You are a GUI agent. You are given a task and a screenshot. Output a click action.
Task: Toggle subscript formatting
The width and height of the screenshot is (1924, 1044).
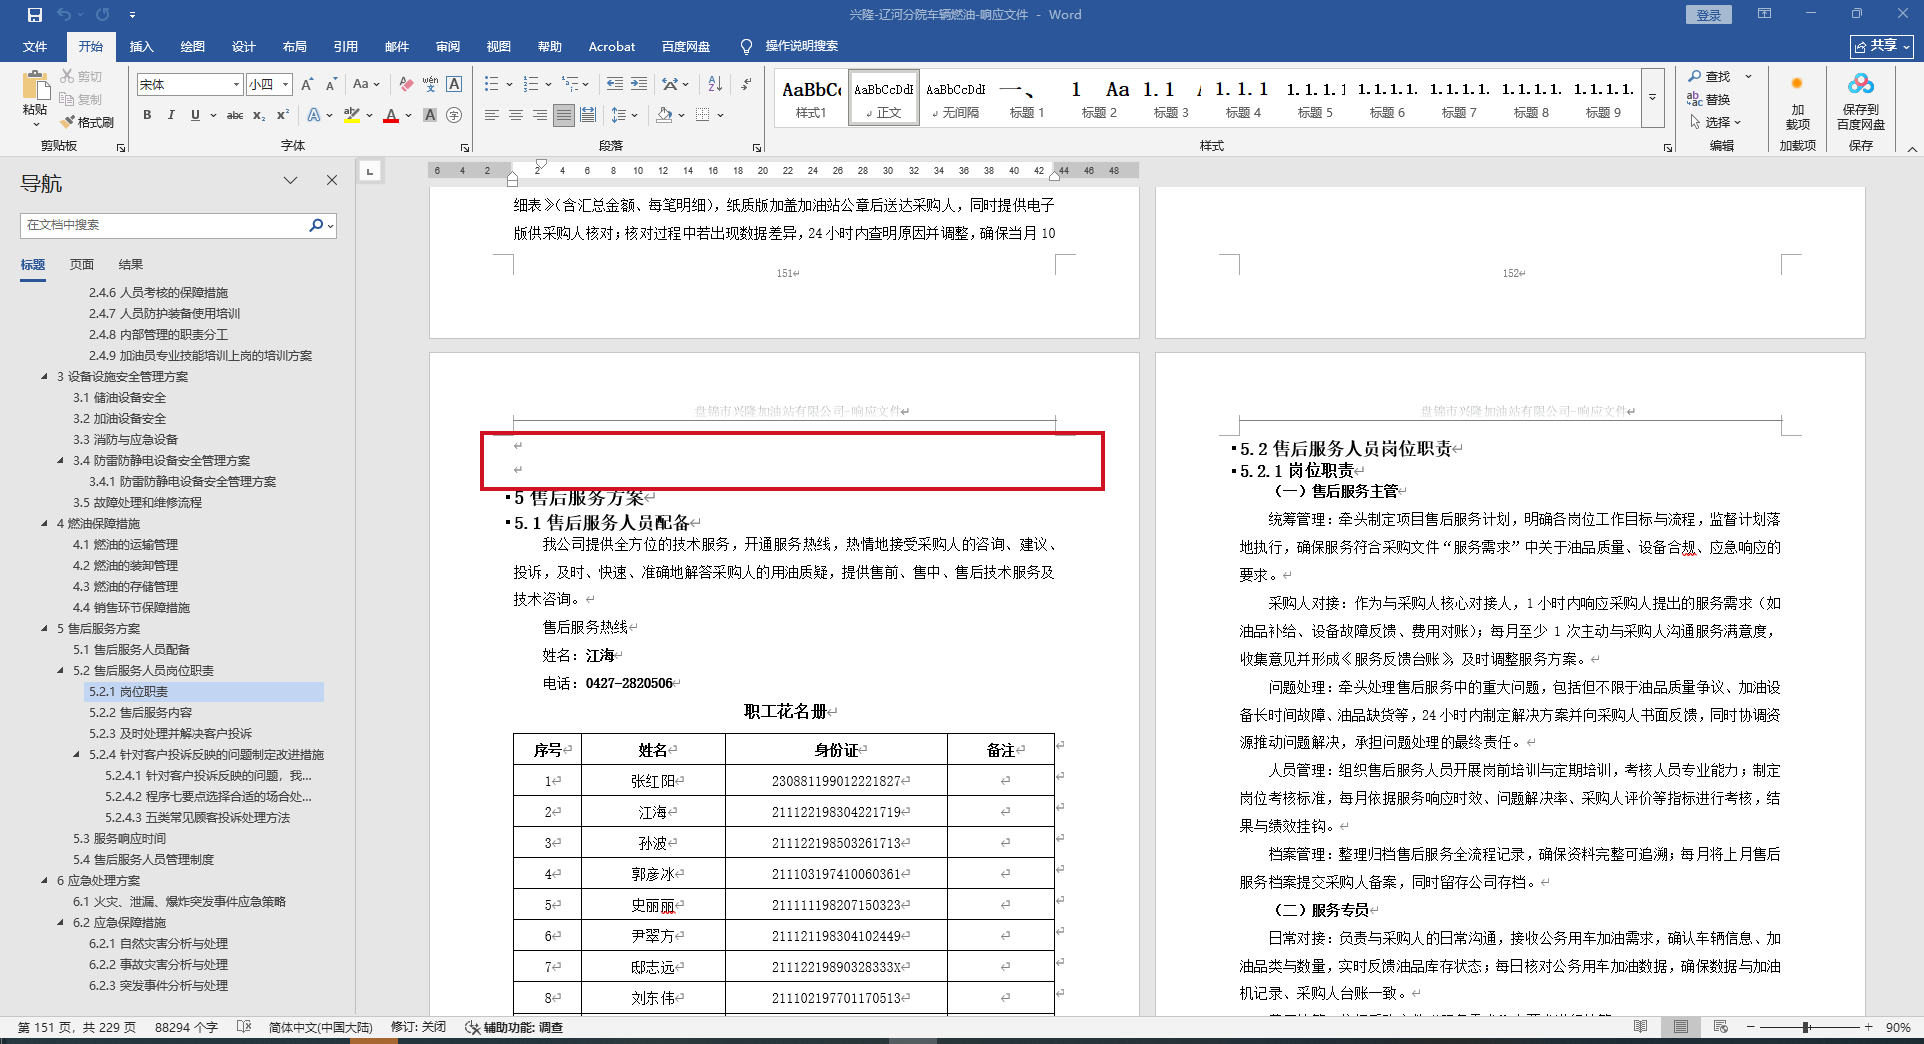[x=259, y=115]
